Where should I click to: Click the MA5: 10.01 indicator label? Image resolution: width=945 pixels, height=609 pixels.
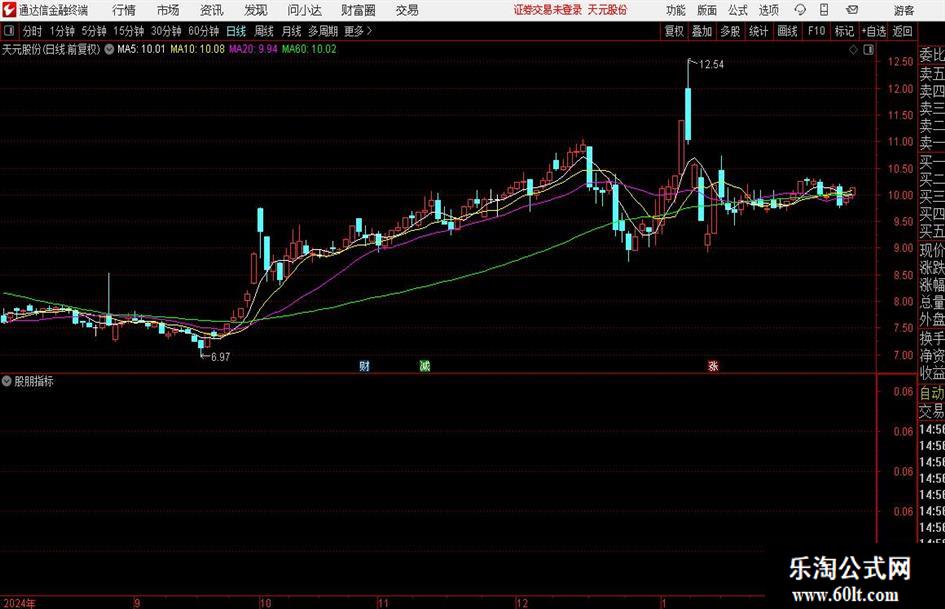(x=141, y=49)
